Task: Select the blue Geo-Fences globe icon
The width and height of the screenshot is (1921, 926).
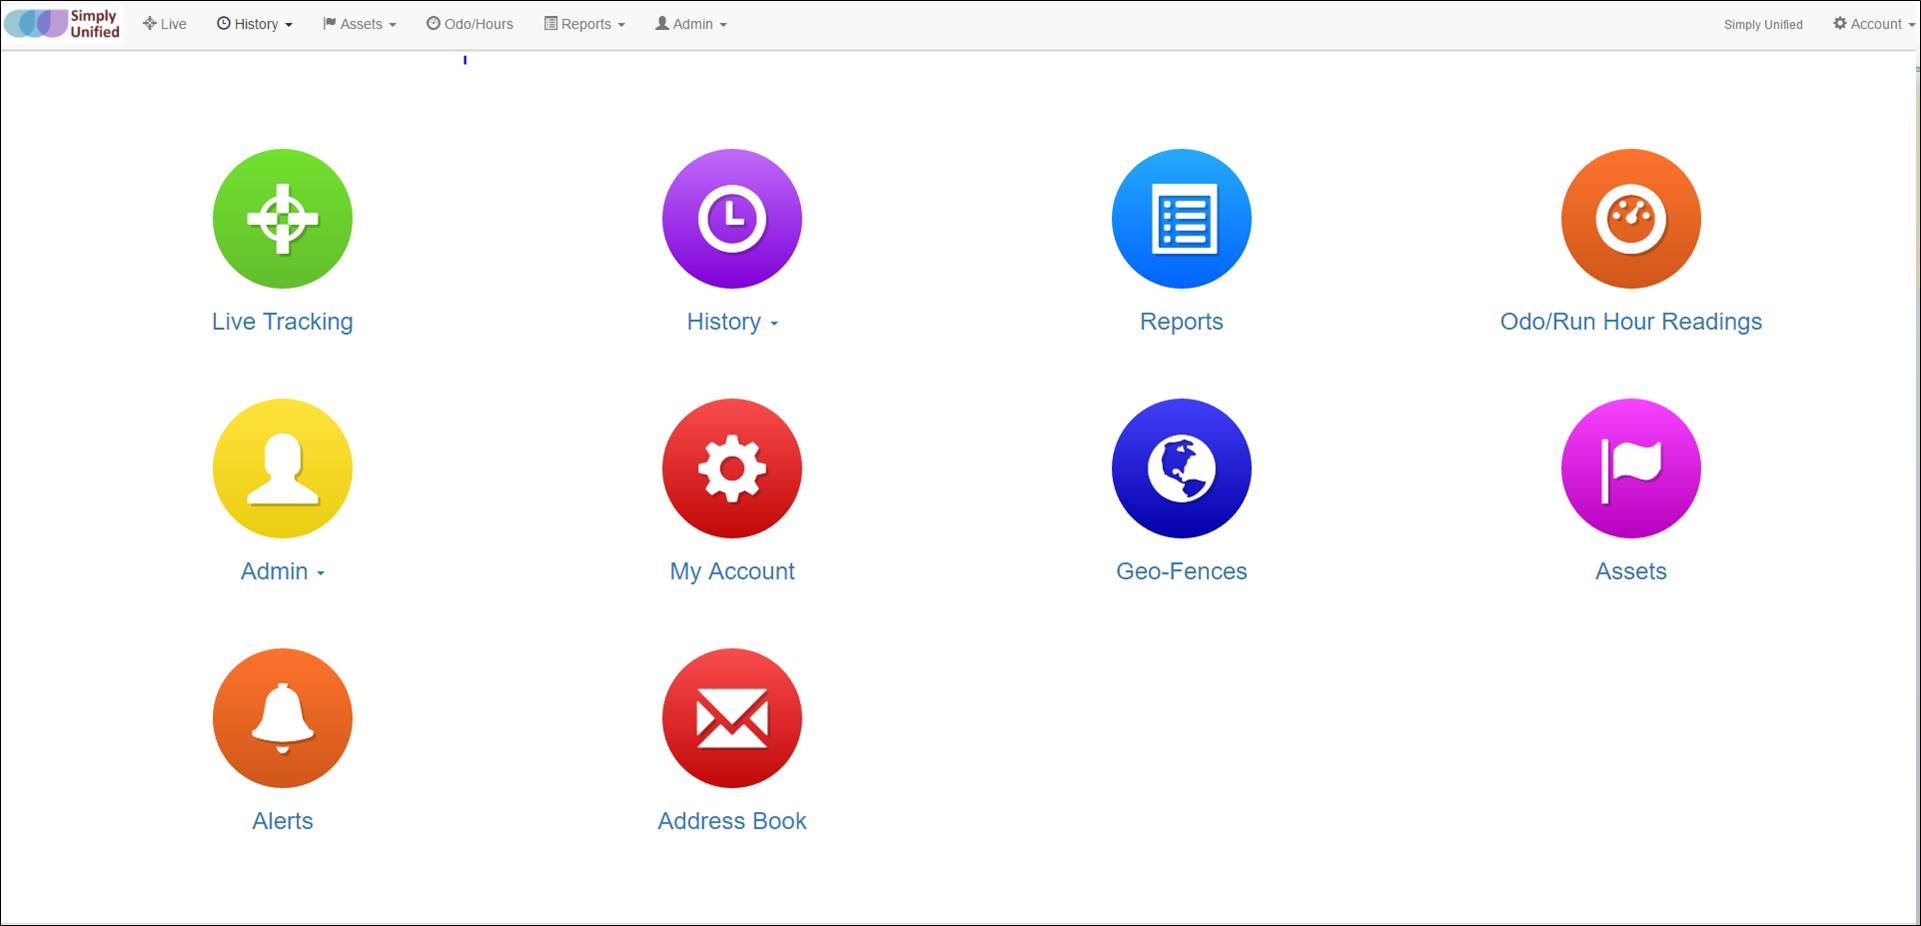Action: pyautogui.click(x=1181, y=468)
